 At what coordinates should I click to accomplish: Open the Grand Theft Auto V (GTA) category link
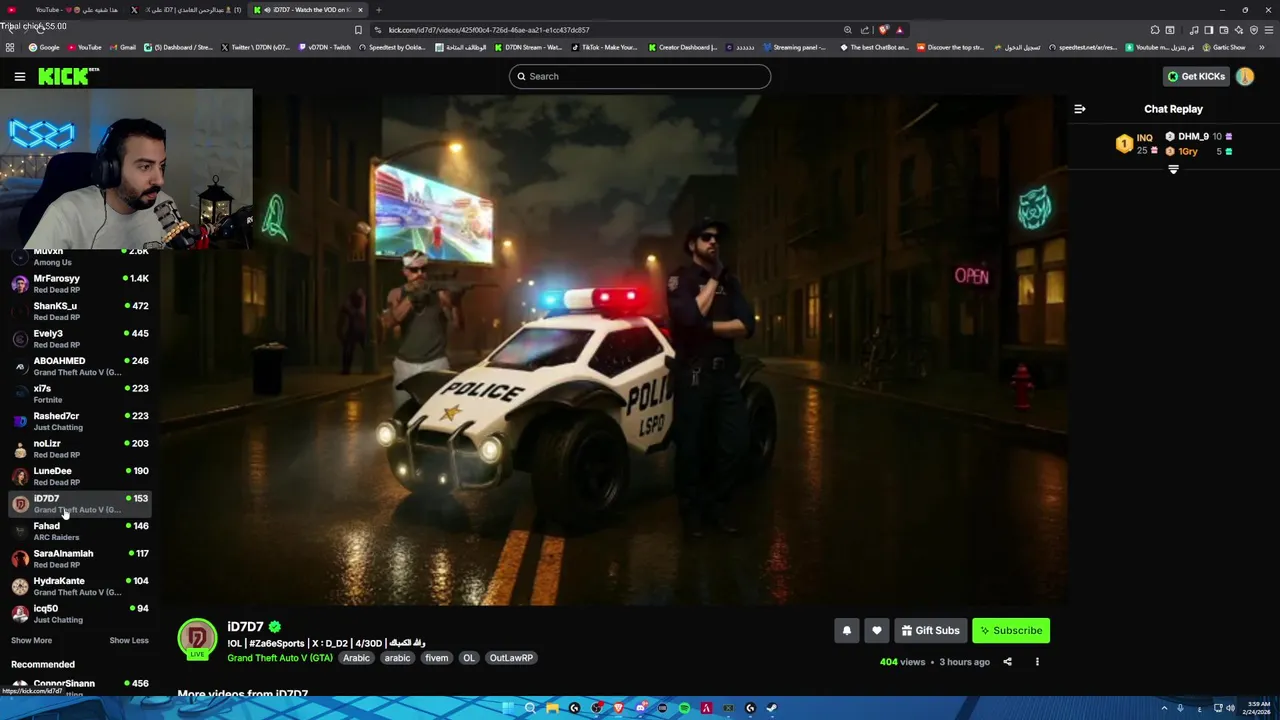click(x=280, y=658)
